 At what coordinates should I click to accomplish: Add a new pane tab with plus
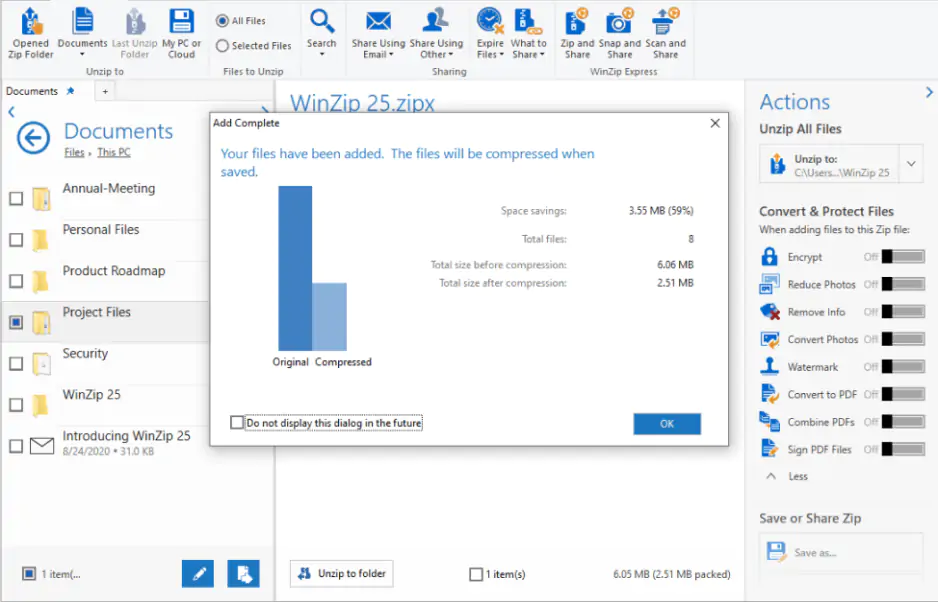point(105,92)
